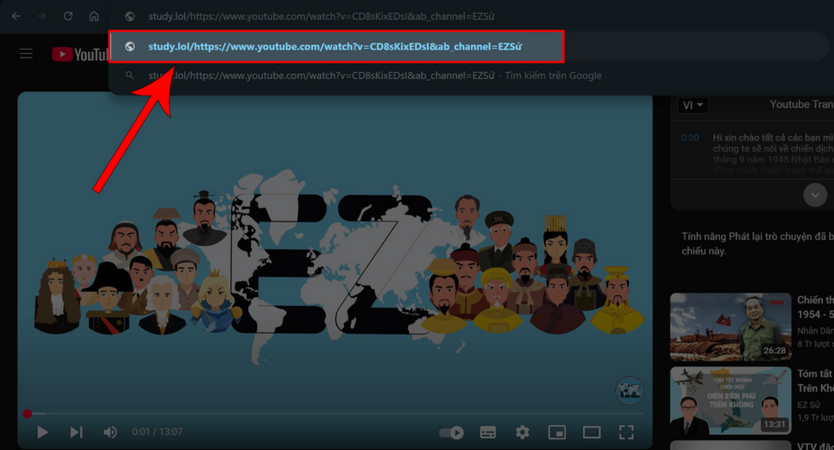Viewport: 834px width, 450px height.
Task: Mute the video volume
Action: [x=110, y=432]
